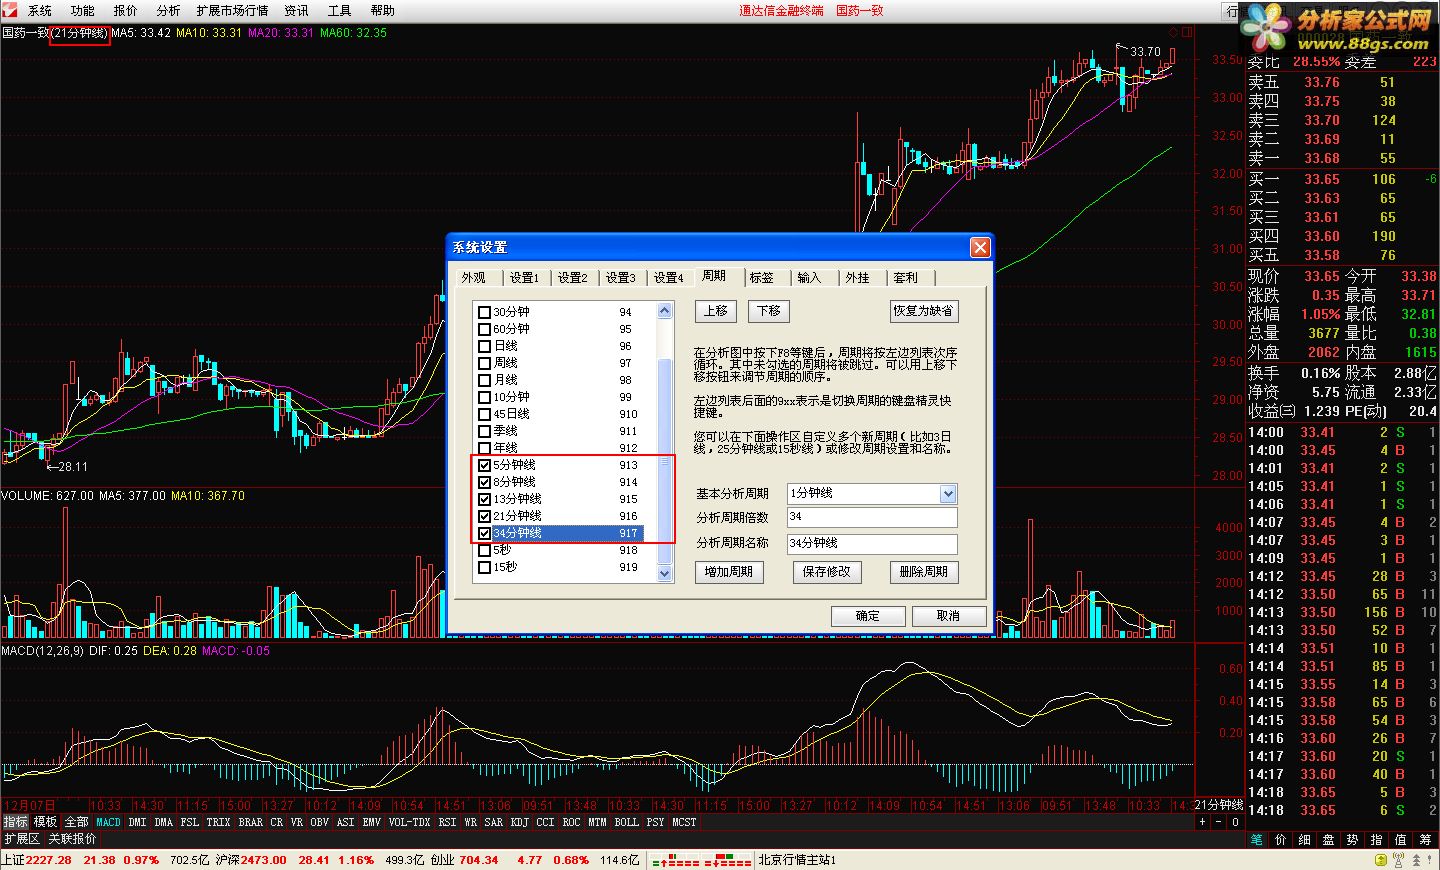Viewport: 1440px width, 870px height.
Task: Uncheck the 13分钟线 period checkbox
Action: click(484, 499)
